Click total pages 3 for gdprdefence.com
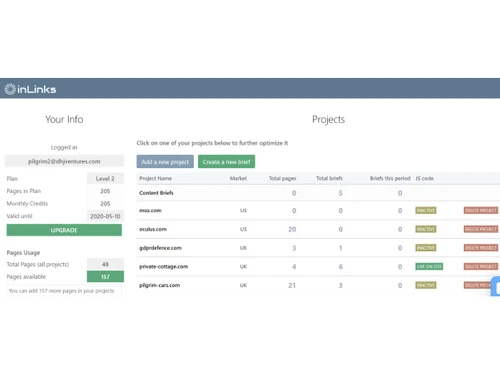 click(294, 248)
